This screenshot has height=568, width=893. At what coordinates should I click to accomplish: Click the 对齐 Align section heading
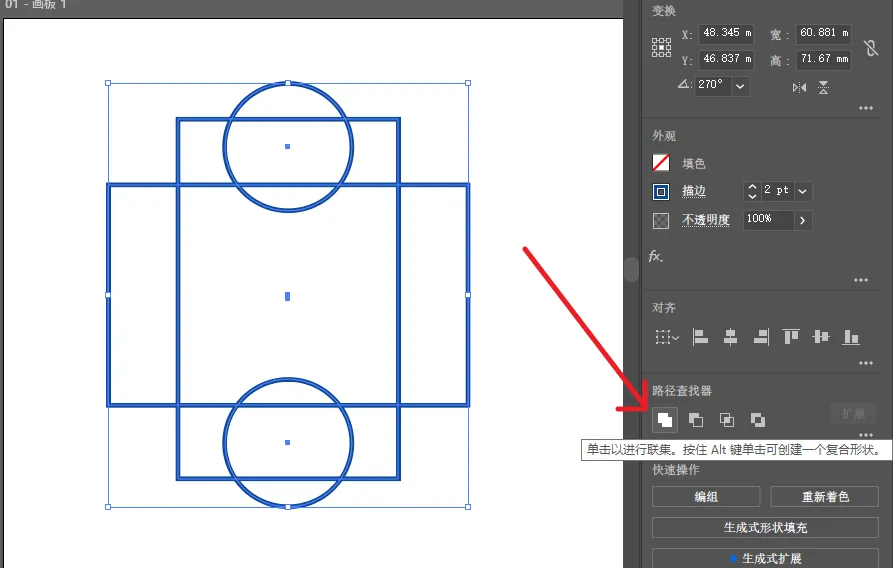(664, 308)
